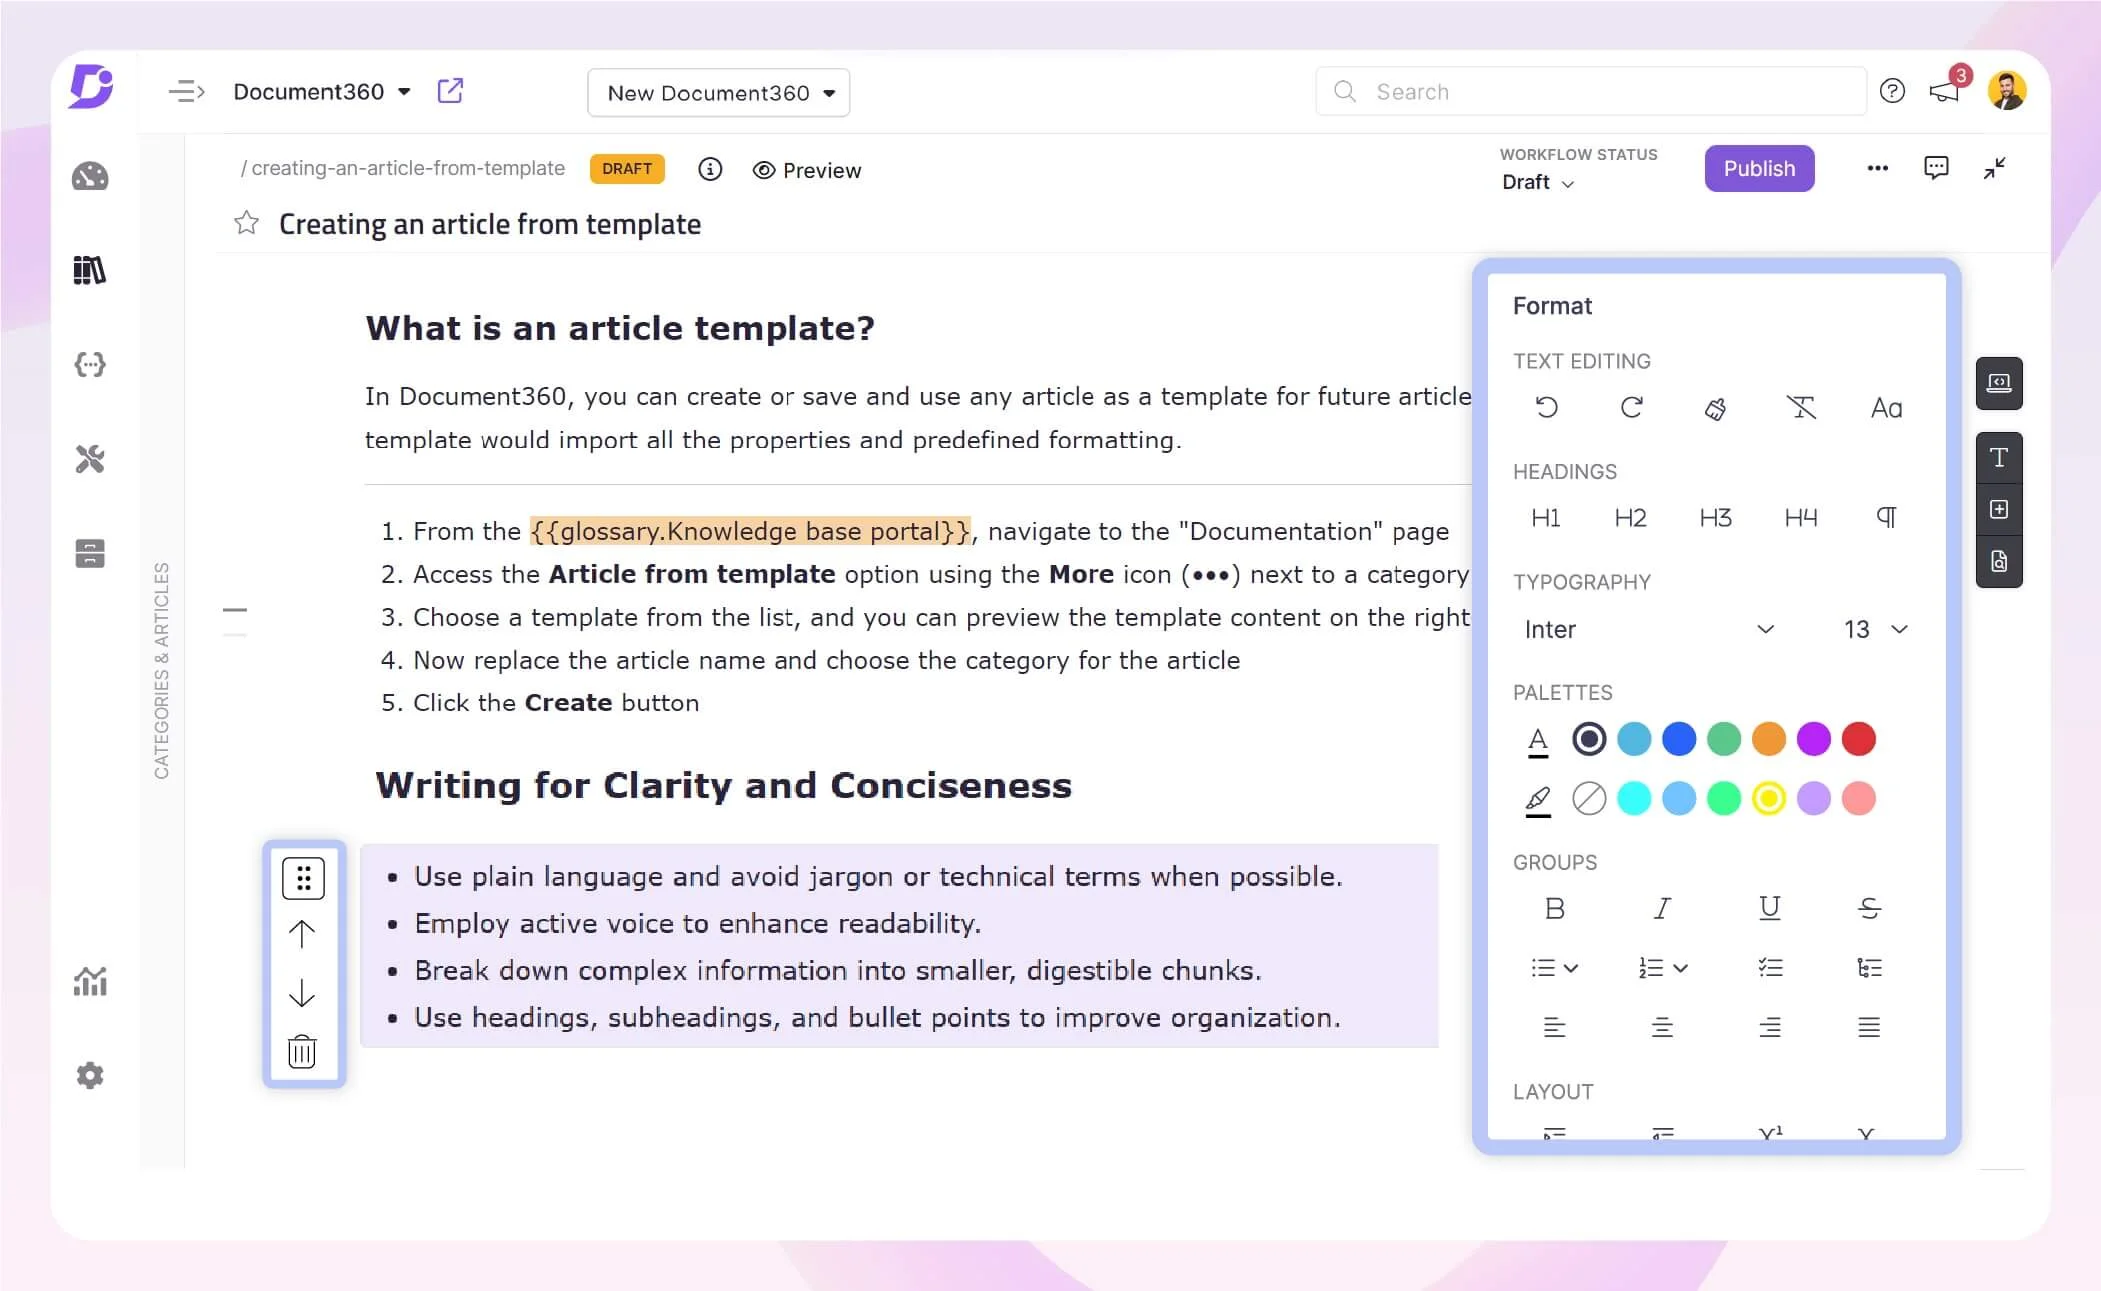This screenshot has width=2101, height=1291.
Task: Open the Settings gear icon in sidebar
Action: tap(90, 1075)
